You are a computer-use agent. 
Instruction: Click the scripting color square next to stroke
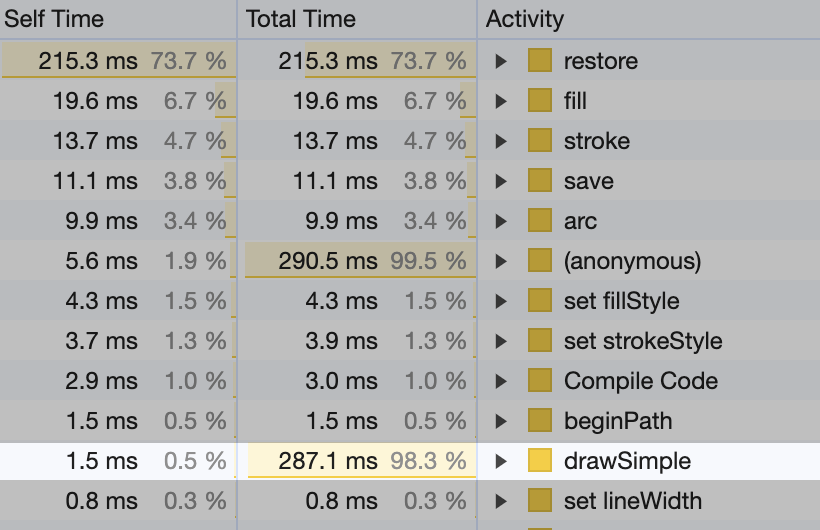[x=540, y=141]
